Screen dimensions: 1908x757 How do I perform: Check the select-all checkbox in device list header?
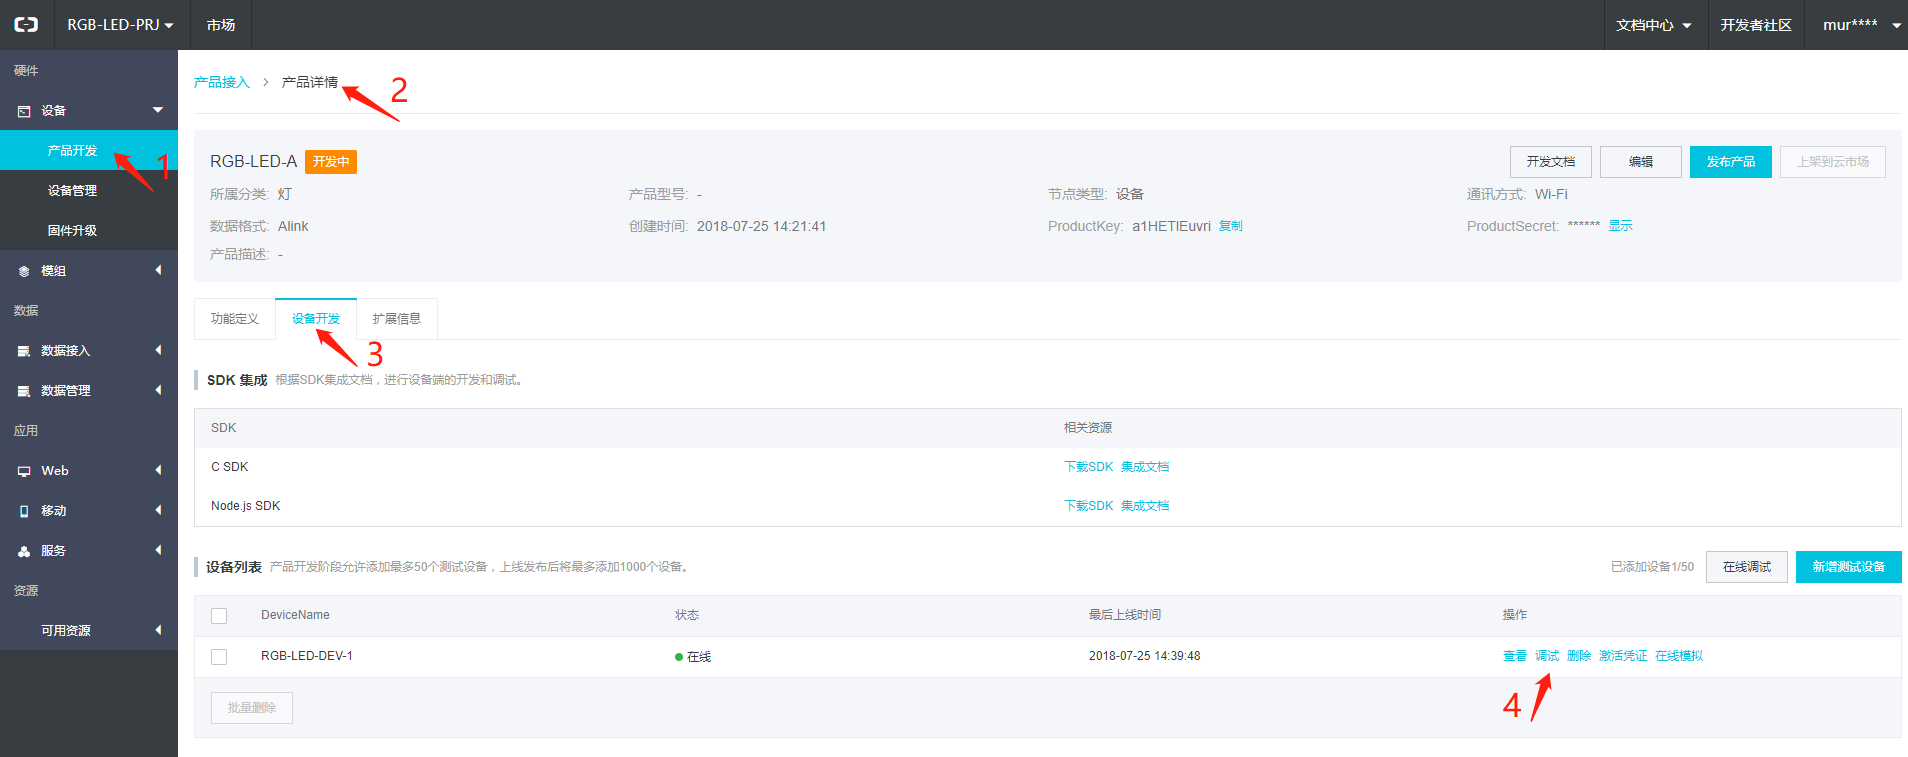pyautogui.click(x=219, y=616)
